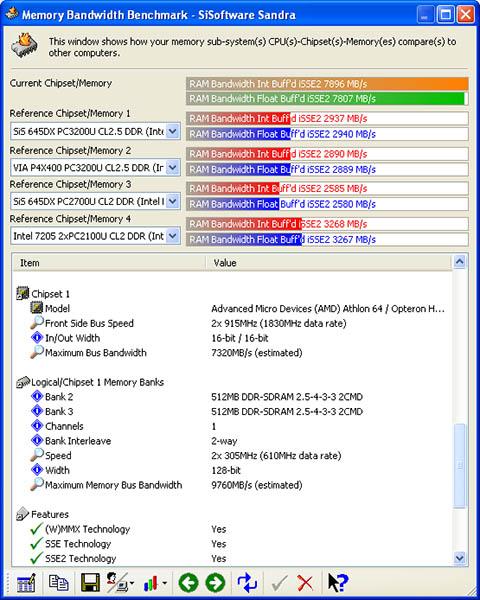Click the Item column header
Image resolution: width=480 pixels, height=600 pixels.
click(x=109, y=263)
